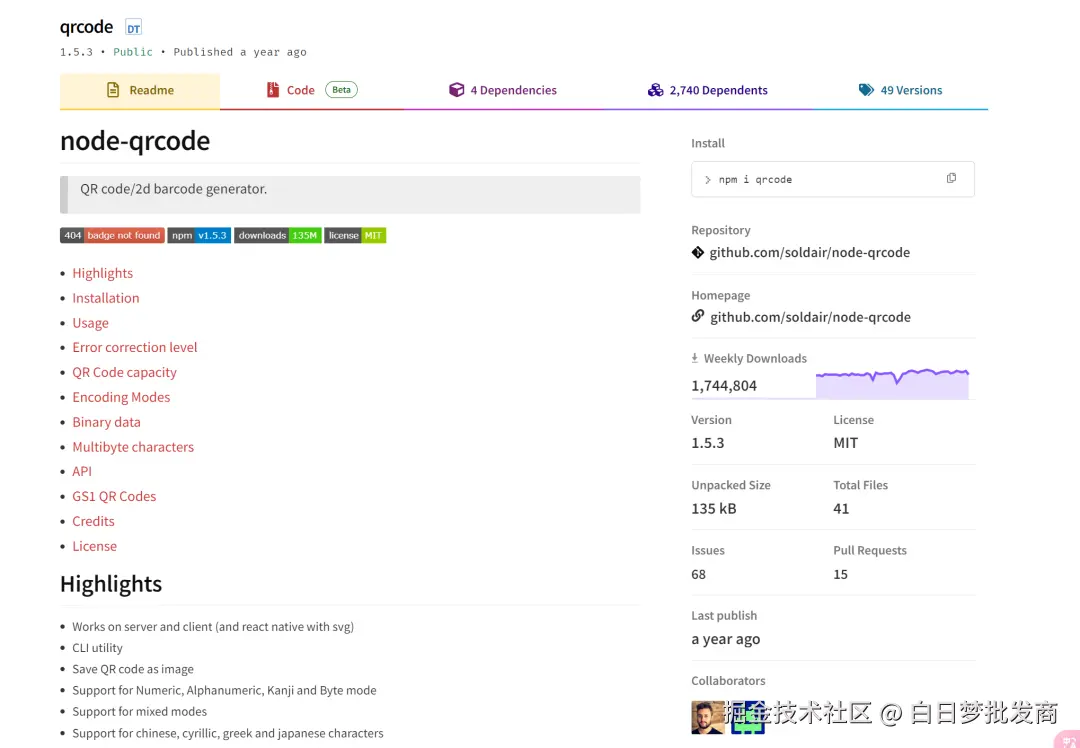1080x748 pixels.
Task: Click the Beta label on Code tab
Action: 342,90
